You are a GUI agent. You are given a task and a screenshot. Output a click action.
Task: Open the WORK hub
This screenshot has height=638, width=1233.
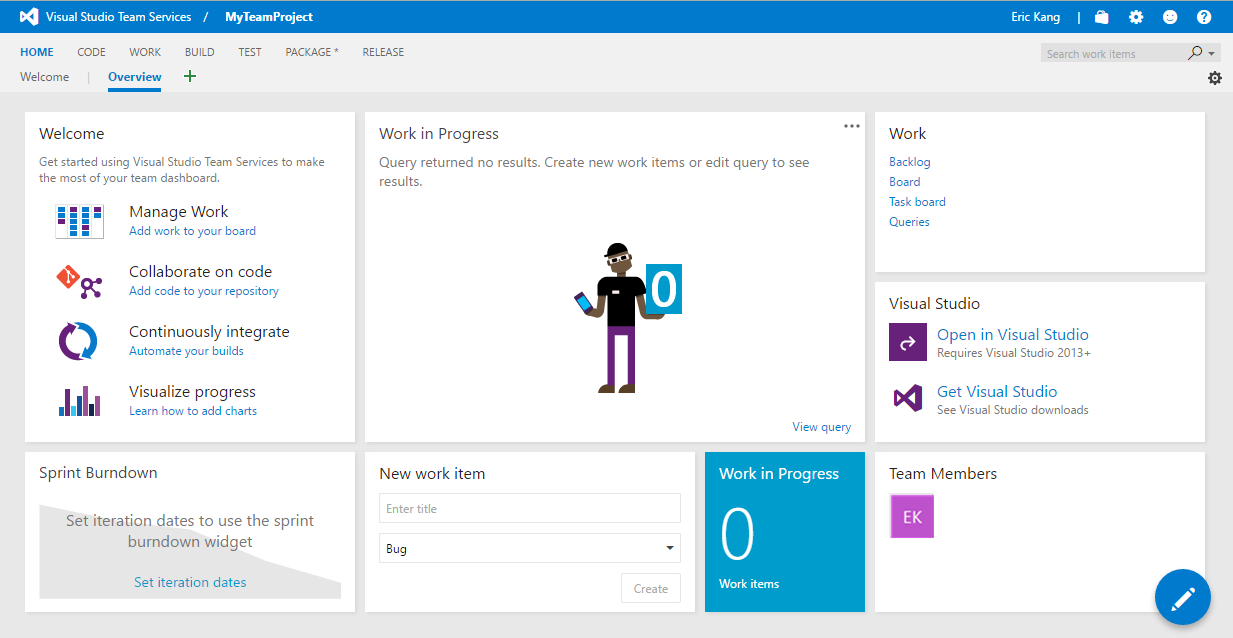tap(145, 52)
